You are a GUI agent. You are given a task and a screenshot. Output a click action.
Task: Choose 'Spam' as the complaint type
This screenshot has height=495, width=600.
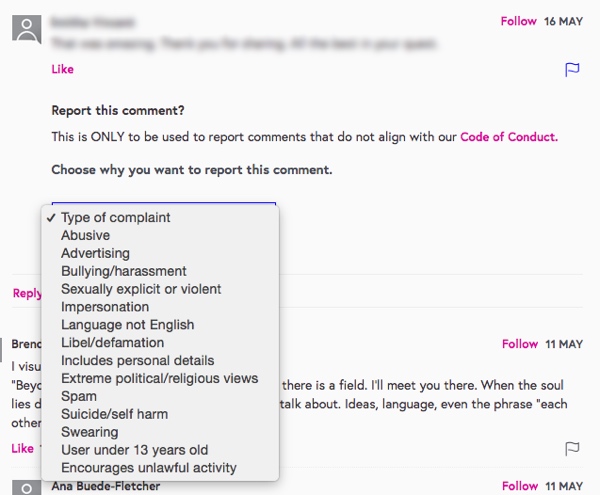[79, 396]
